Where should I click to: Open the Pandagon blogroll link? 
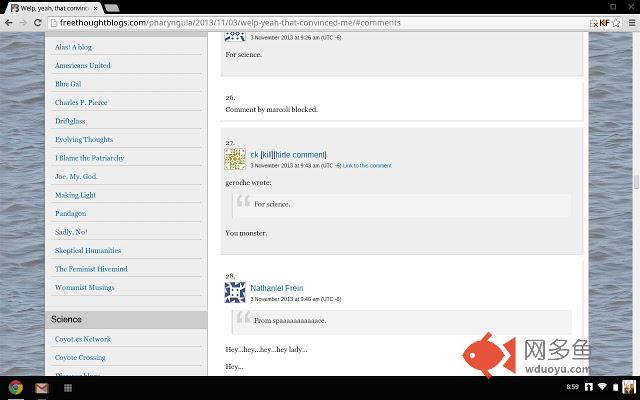coord(70,213)
